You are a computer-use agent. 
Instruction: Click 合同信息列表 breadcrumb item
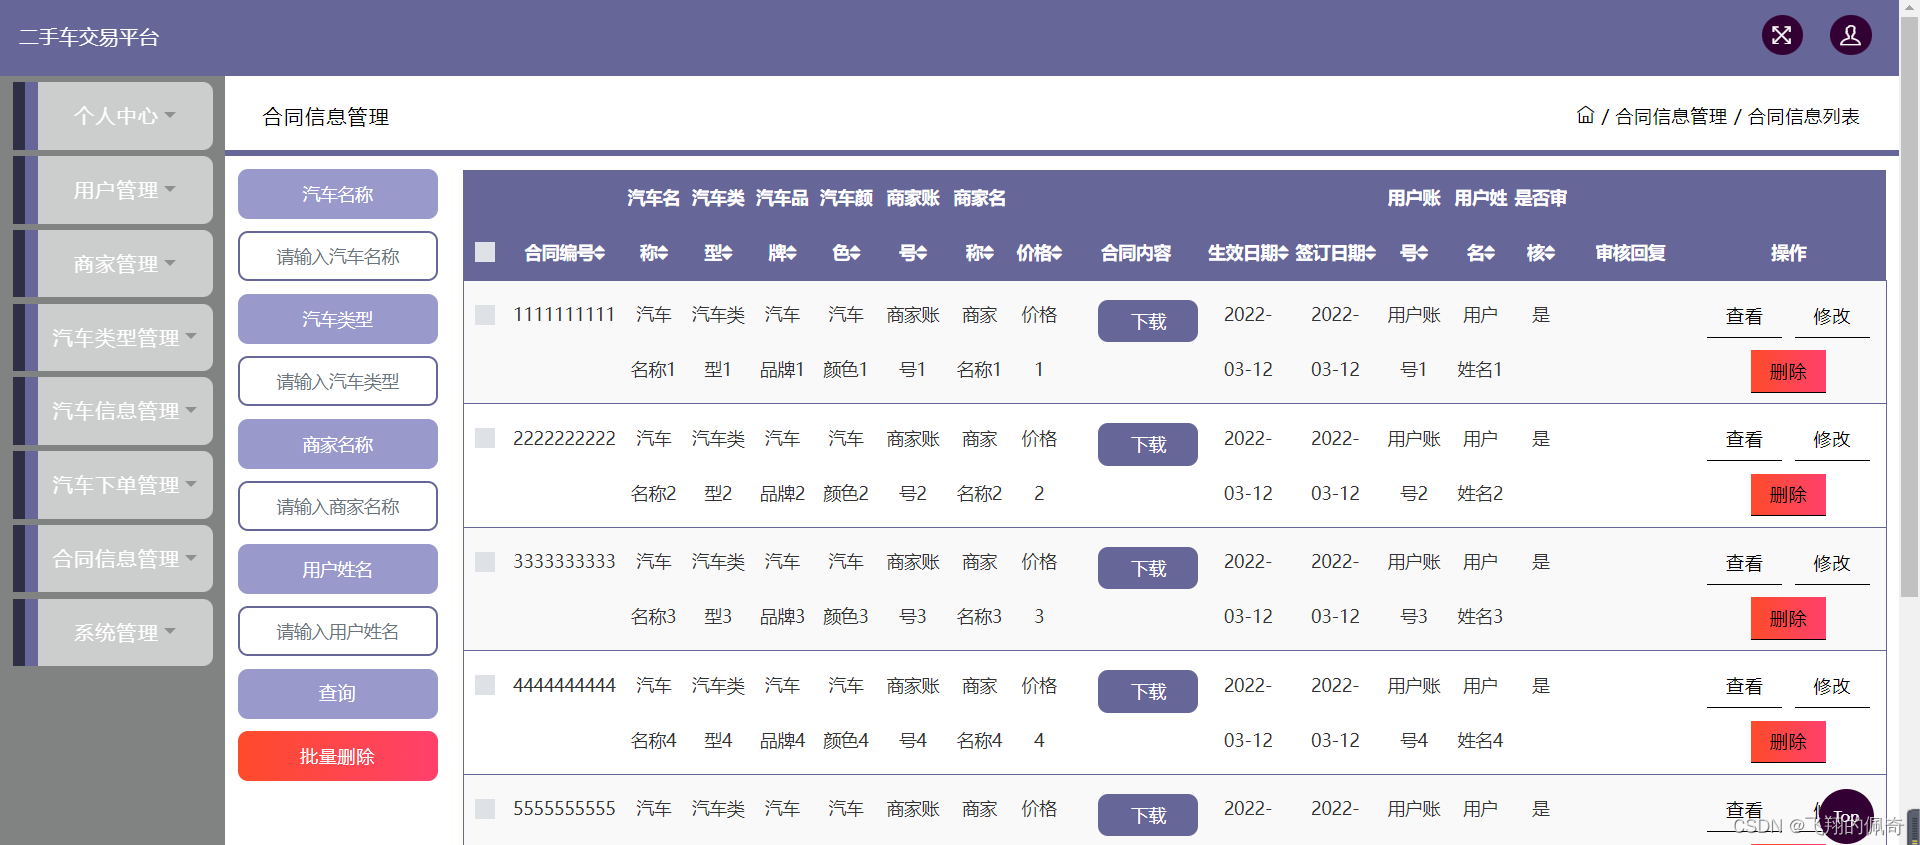pyautogui.click(x=1803, y=116)
